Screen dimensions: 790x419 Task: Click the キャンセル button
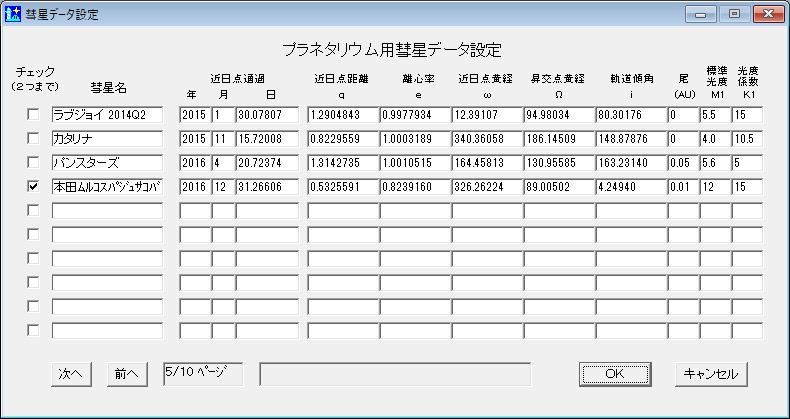click(x=711, y=373)
